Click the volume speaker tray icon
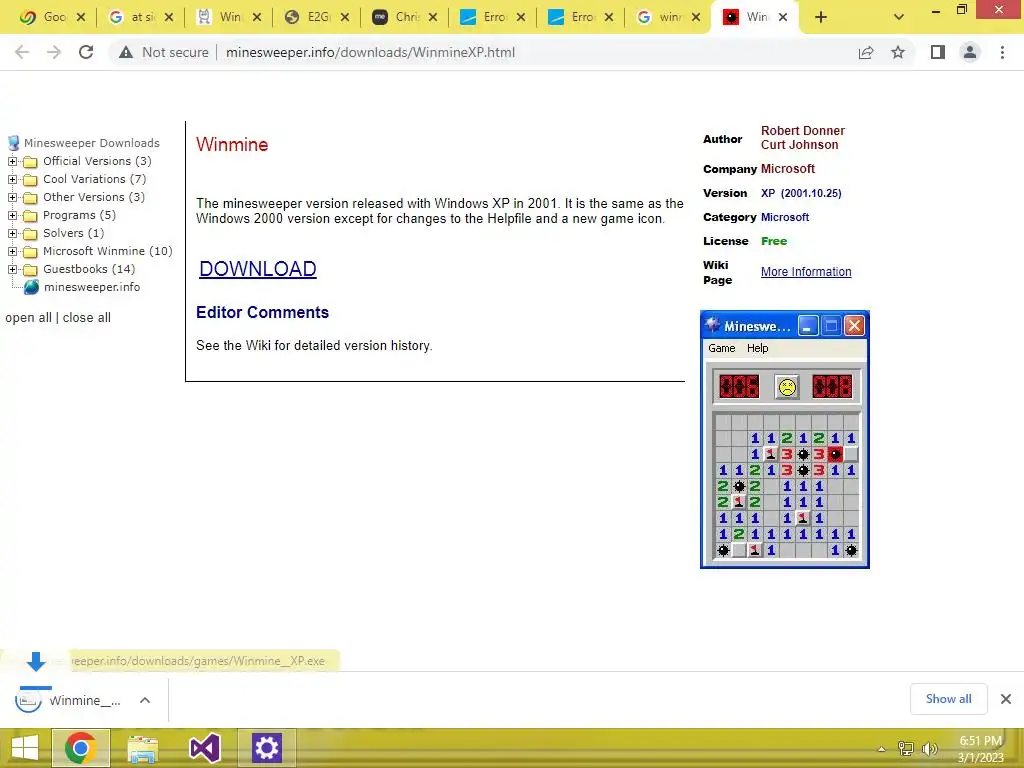The width and height of the screenshot is (1024, 768). coord(929,748)
